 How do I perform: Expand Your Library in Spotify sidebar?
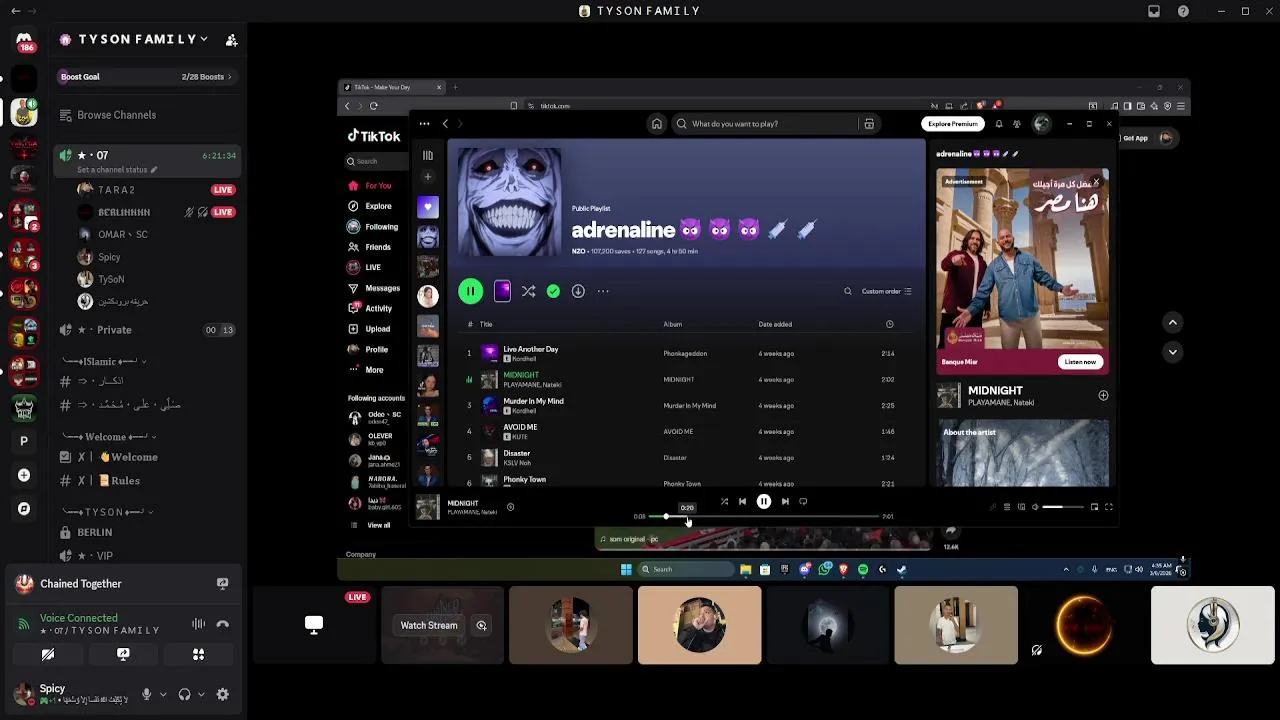[427, 155]
